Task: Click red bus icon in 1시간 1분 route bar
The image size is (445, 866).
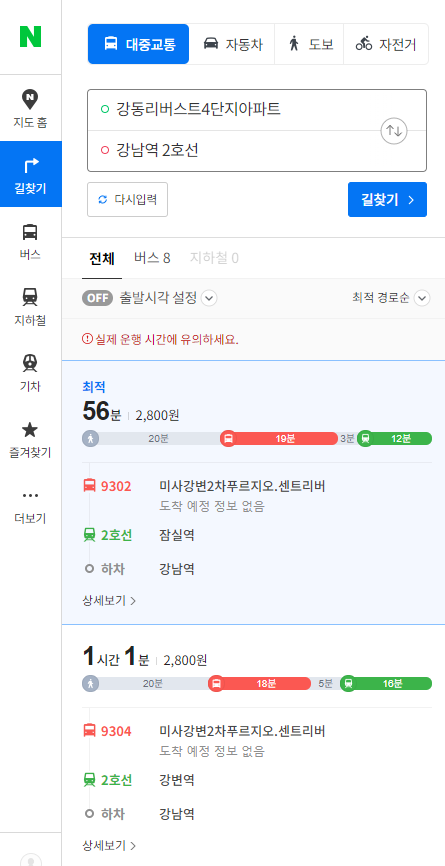Action: [x=216, y=684]
